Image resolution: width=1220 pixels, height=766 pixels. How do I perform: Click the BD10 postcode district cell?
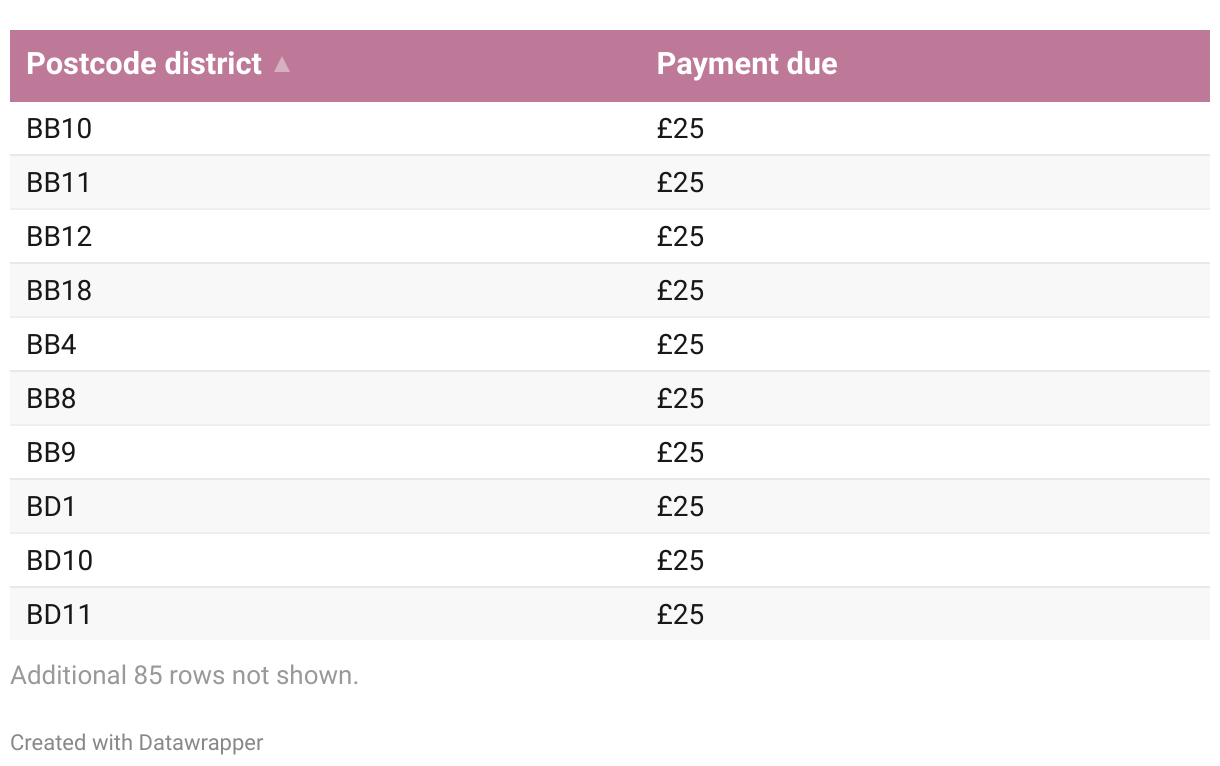click(59, 560)
